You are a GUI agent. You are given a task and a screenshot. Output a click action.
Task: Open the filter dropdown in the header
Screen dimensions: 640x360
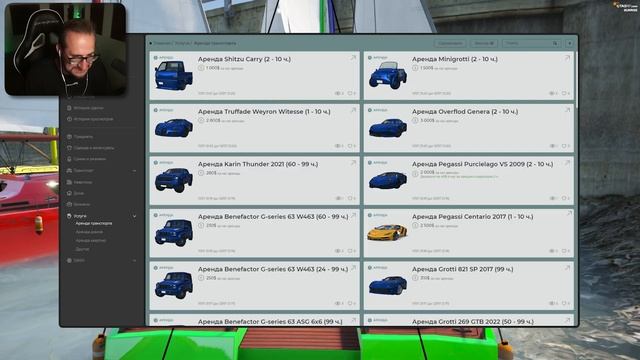click(484, 43)
